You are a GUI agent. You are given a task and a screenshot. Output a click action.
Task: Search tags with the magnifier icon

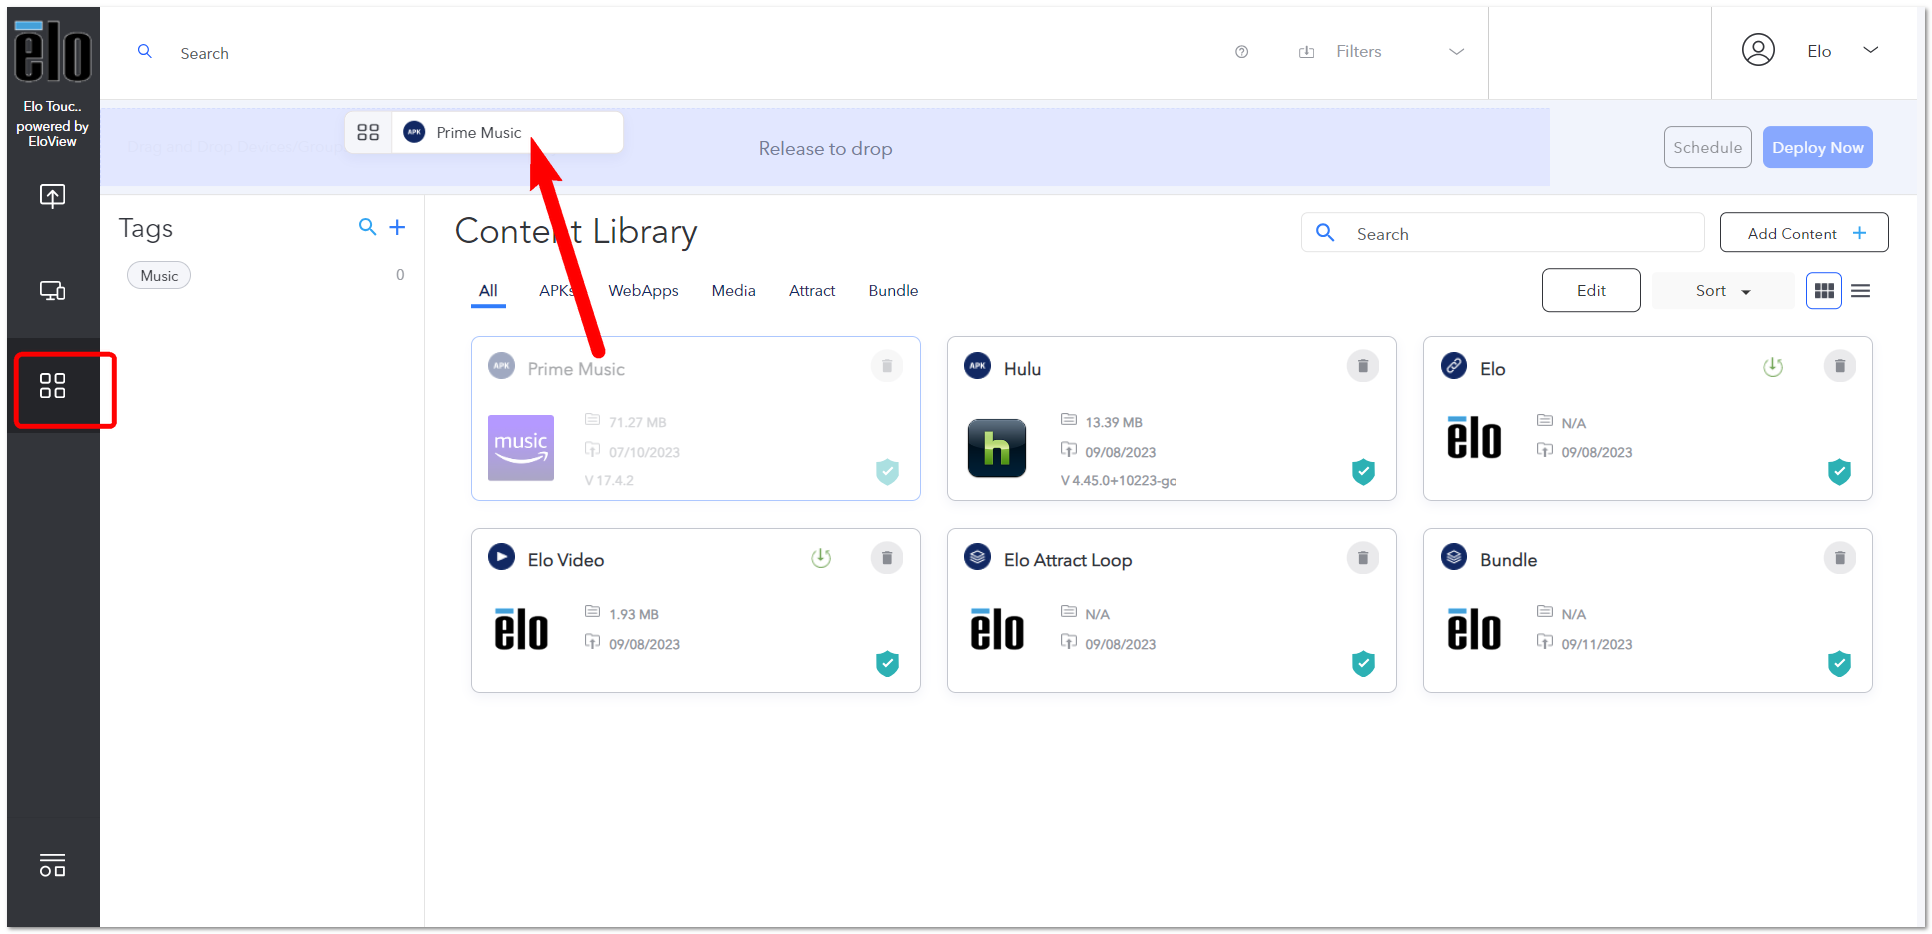tap(368, 227)
